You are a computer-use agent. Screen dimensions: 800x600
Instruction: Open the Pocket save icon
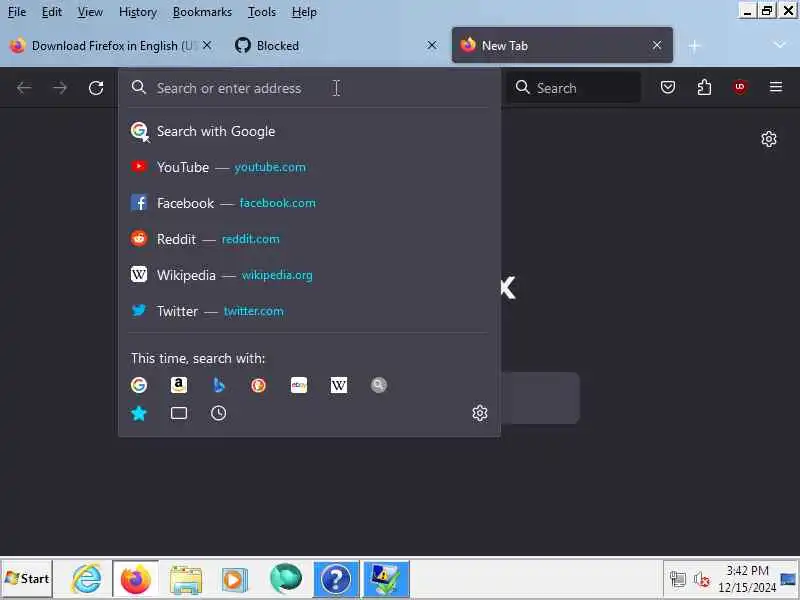668,88
